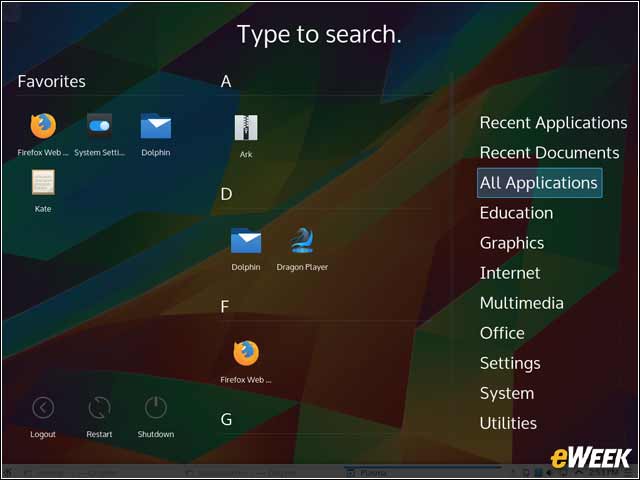
Task: Open Ark archive tool under A
Action: click(246, 136)
